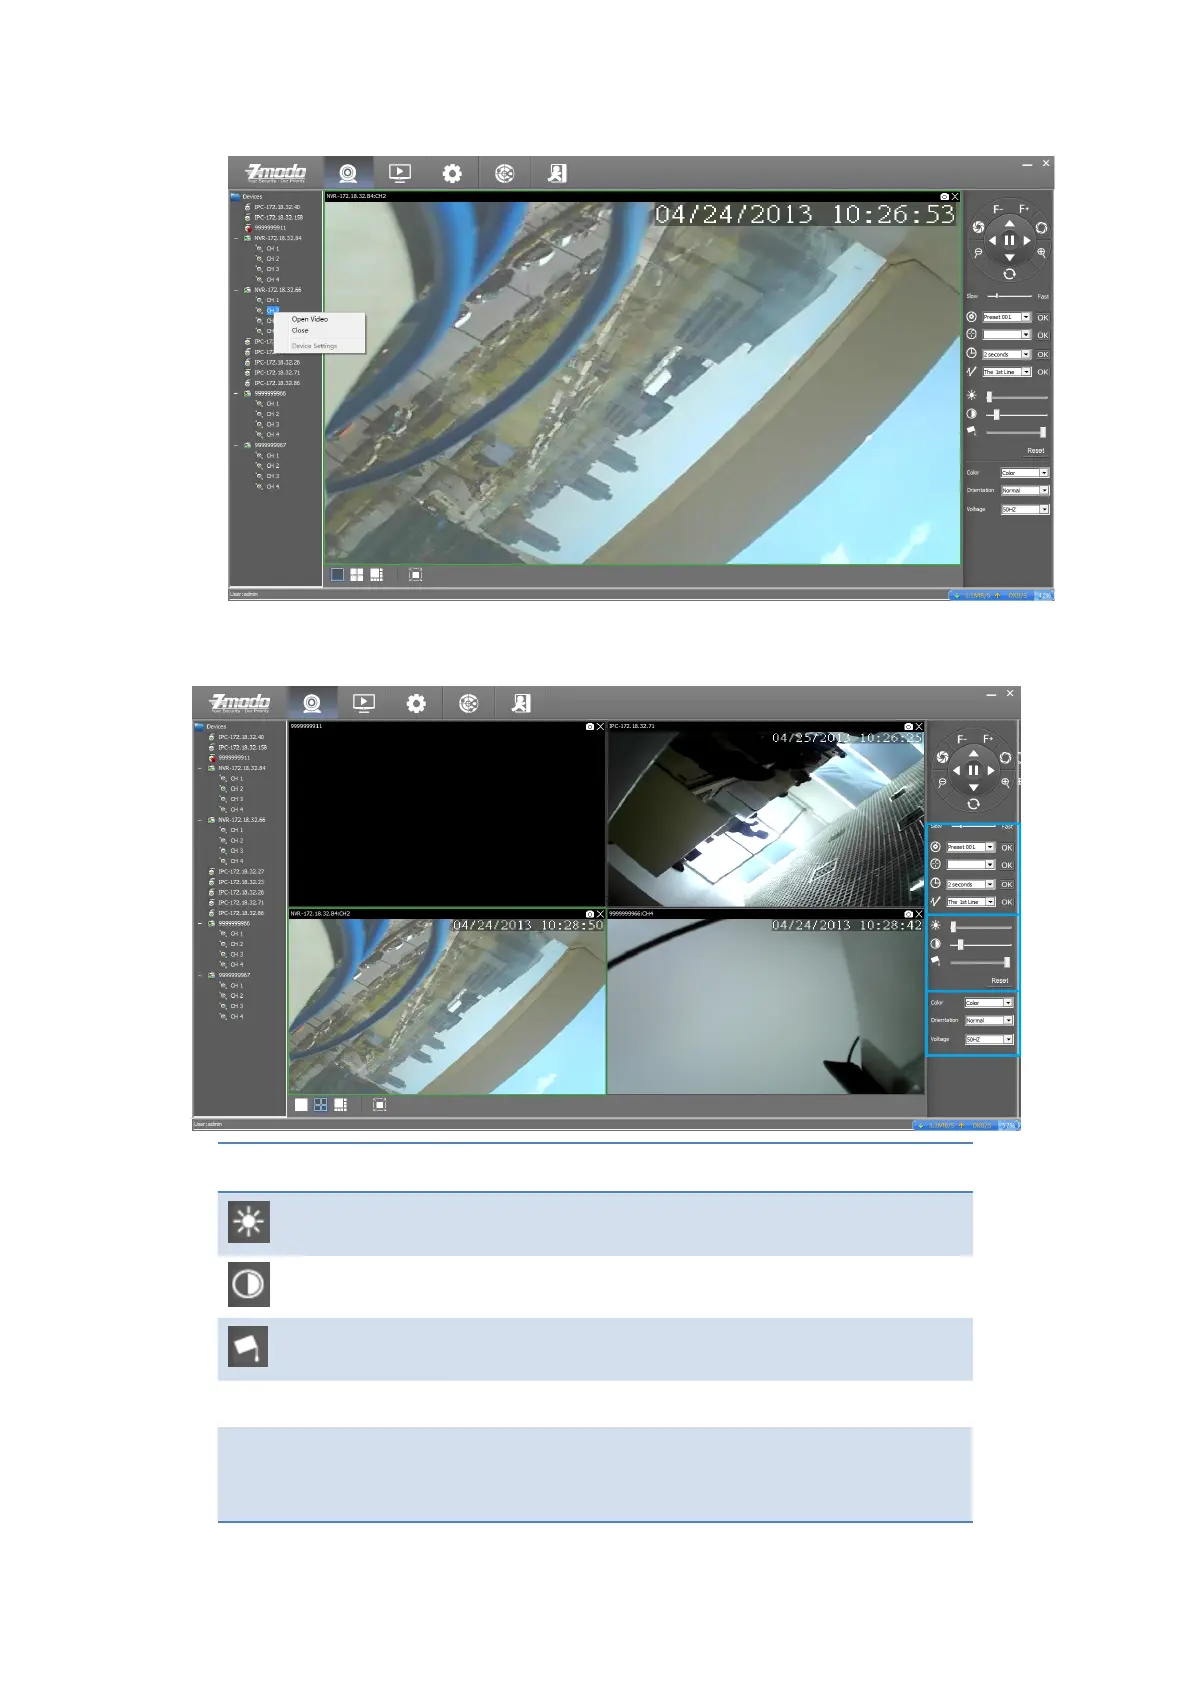Viewport: 1191px width, 1684px height.
Task: Click the PTZ zoom-in magnifier in the upper screenshot
Action: pos(1041,253)
